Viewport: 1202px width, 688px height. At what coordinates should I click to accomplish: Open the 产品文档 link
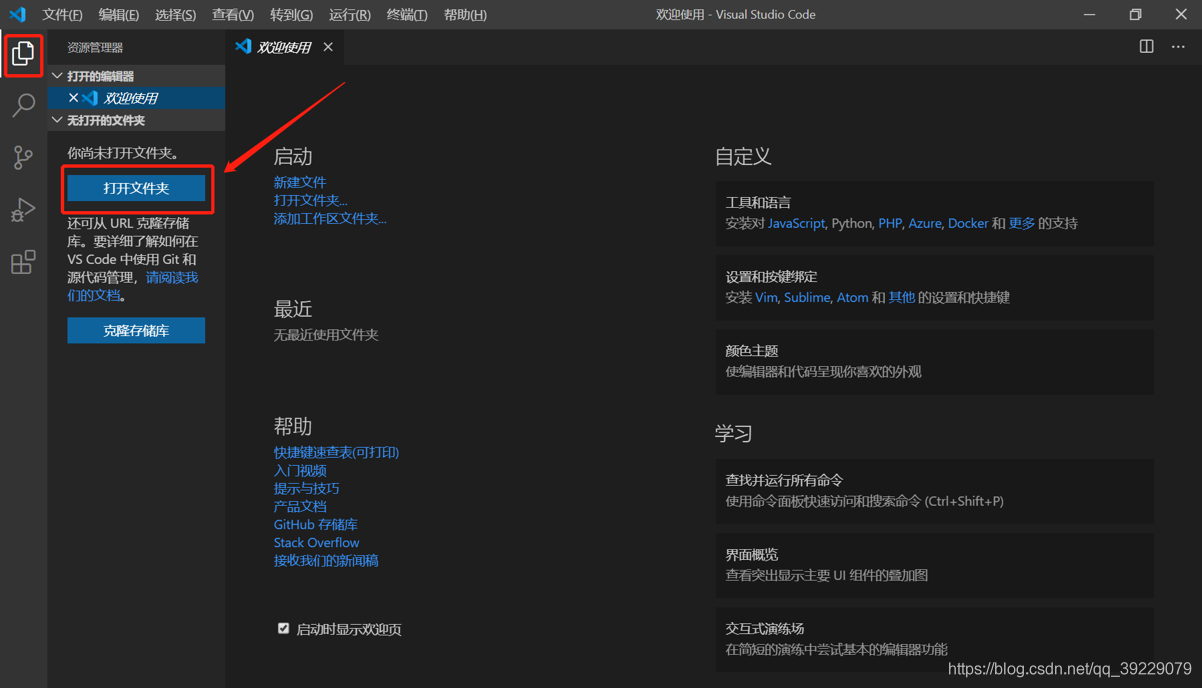[x=300, y=506]
